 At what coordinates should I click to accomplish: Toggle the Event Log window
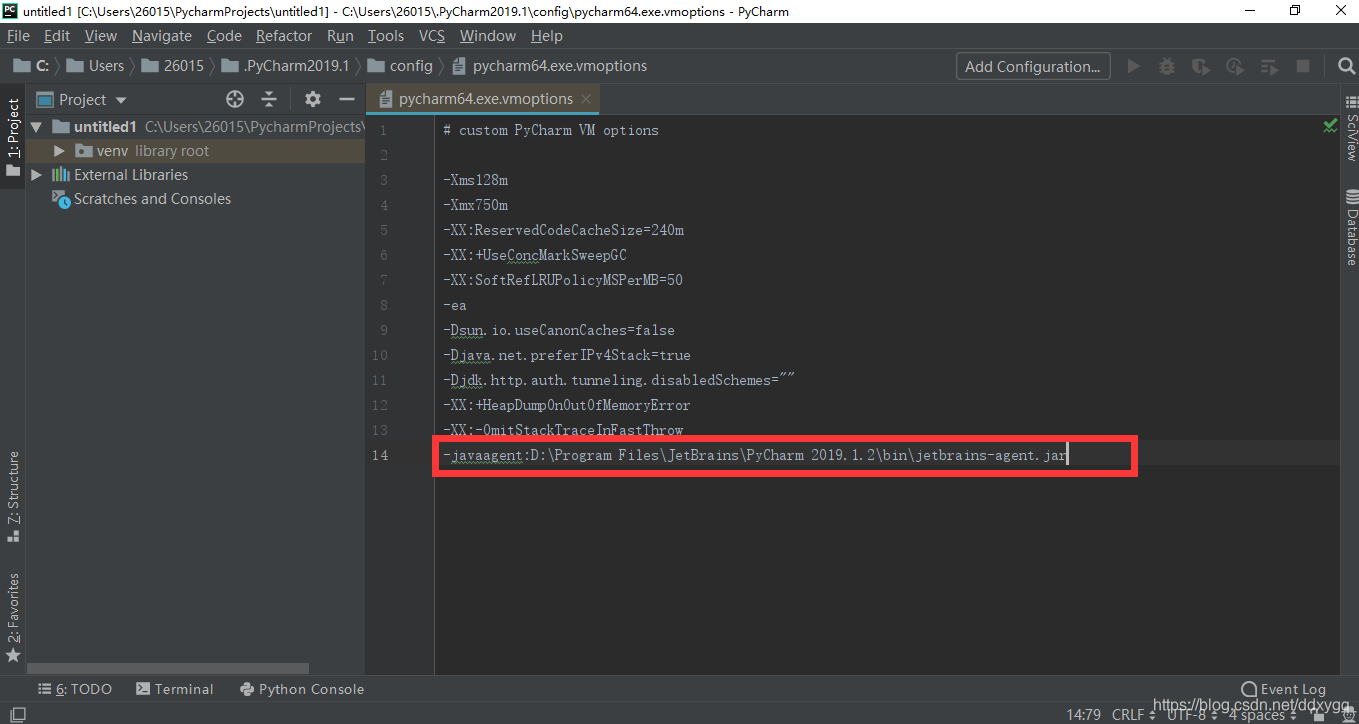pyautogui.click(x=1283, y=689)
